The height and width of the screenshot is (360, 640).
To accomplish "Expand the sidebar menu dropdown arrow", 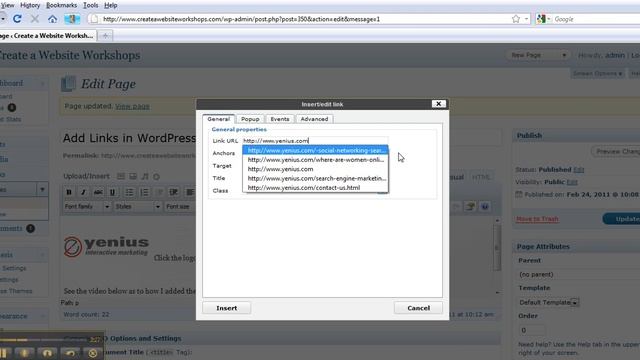I will click(x=42, y=189).
